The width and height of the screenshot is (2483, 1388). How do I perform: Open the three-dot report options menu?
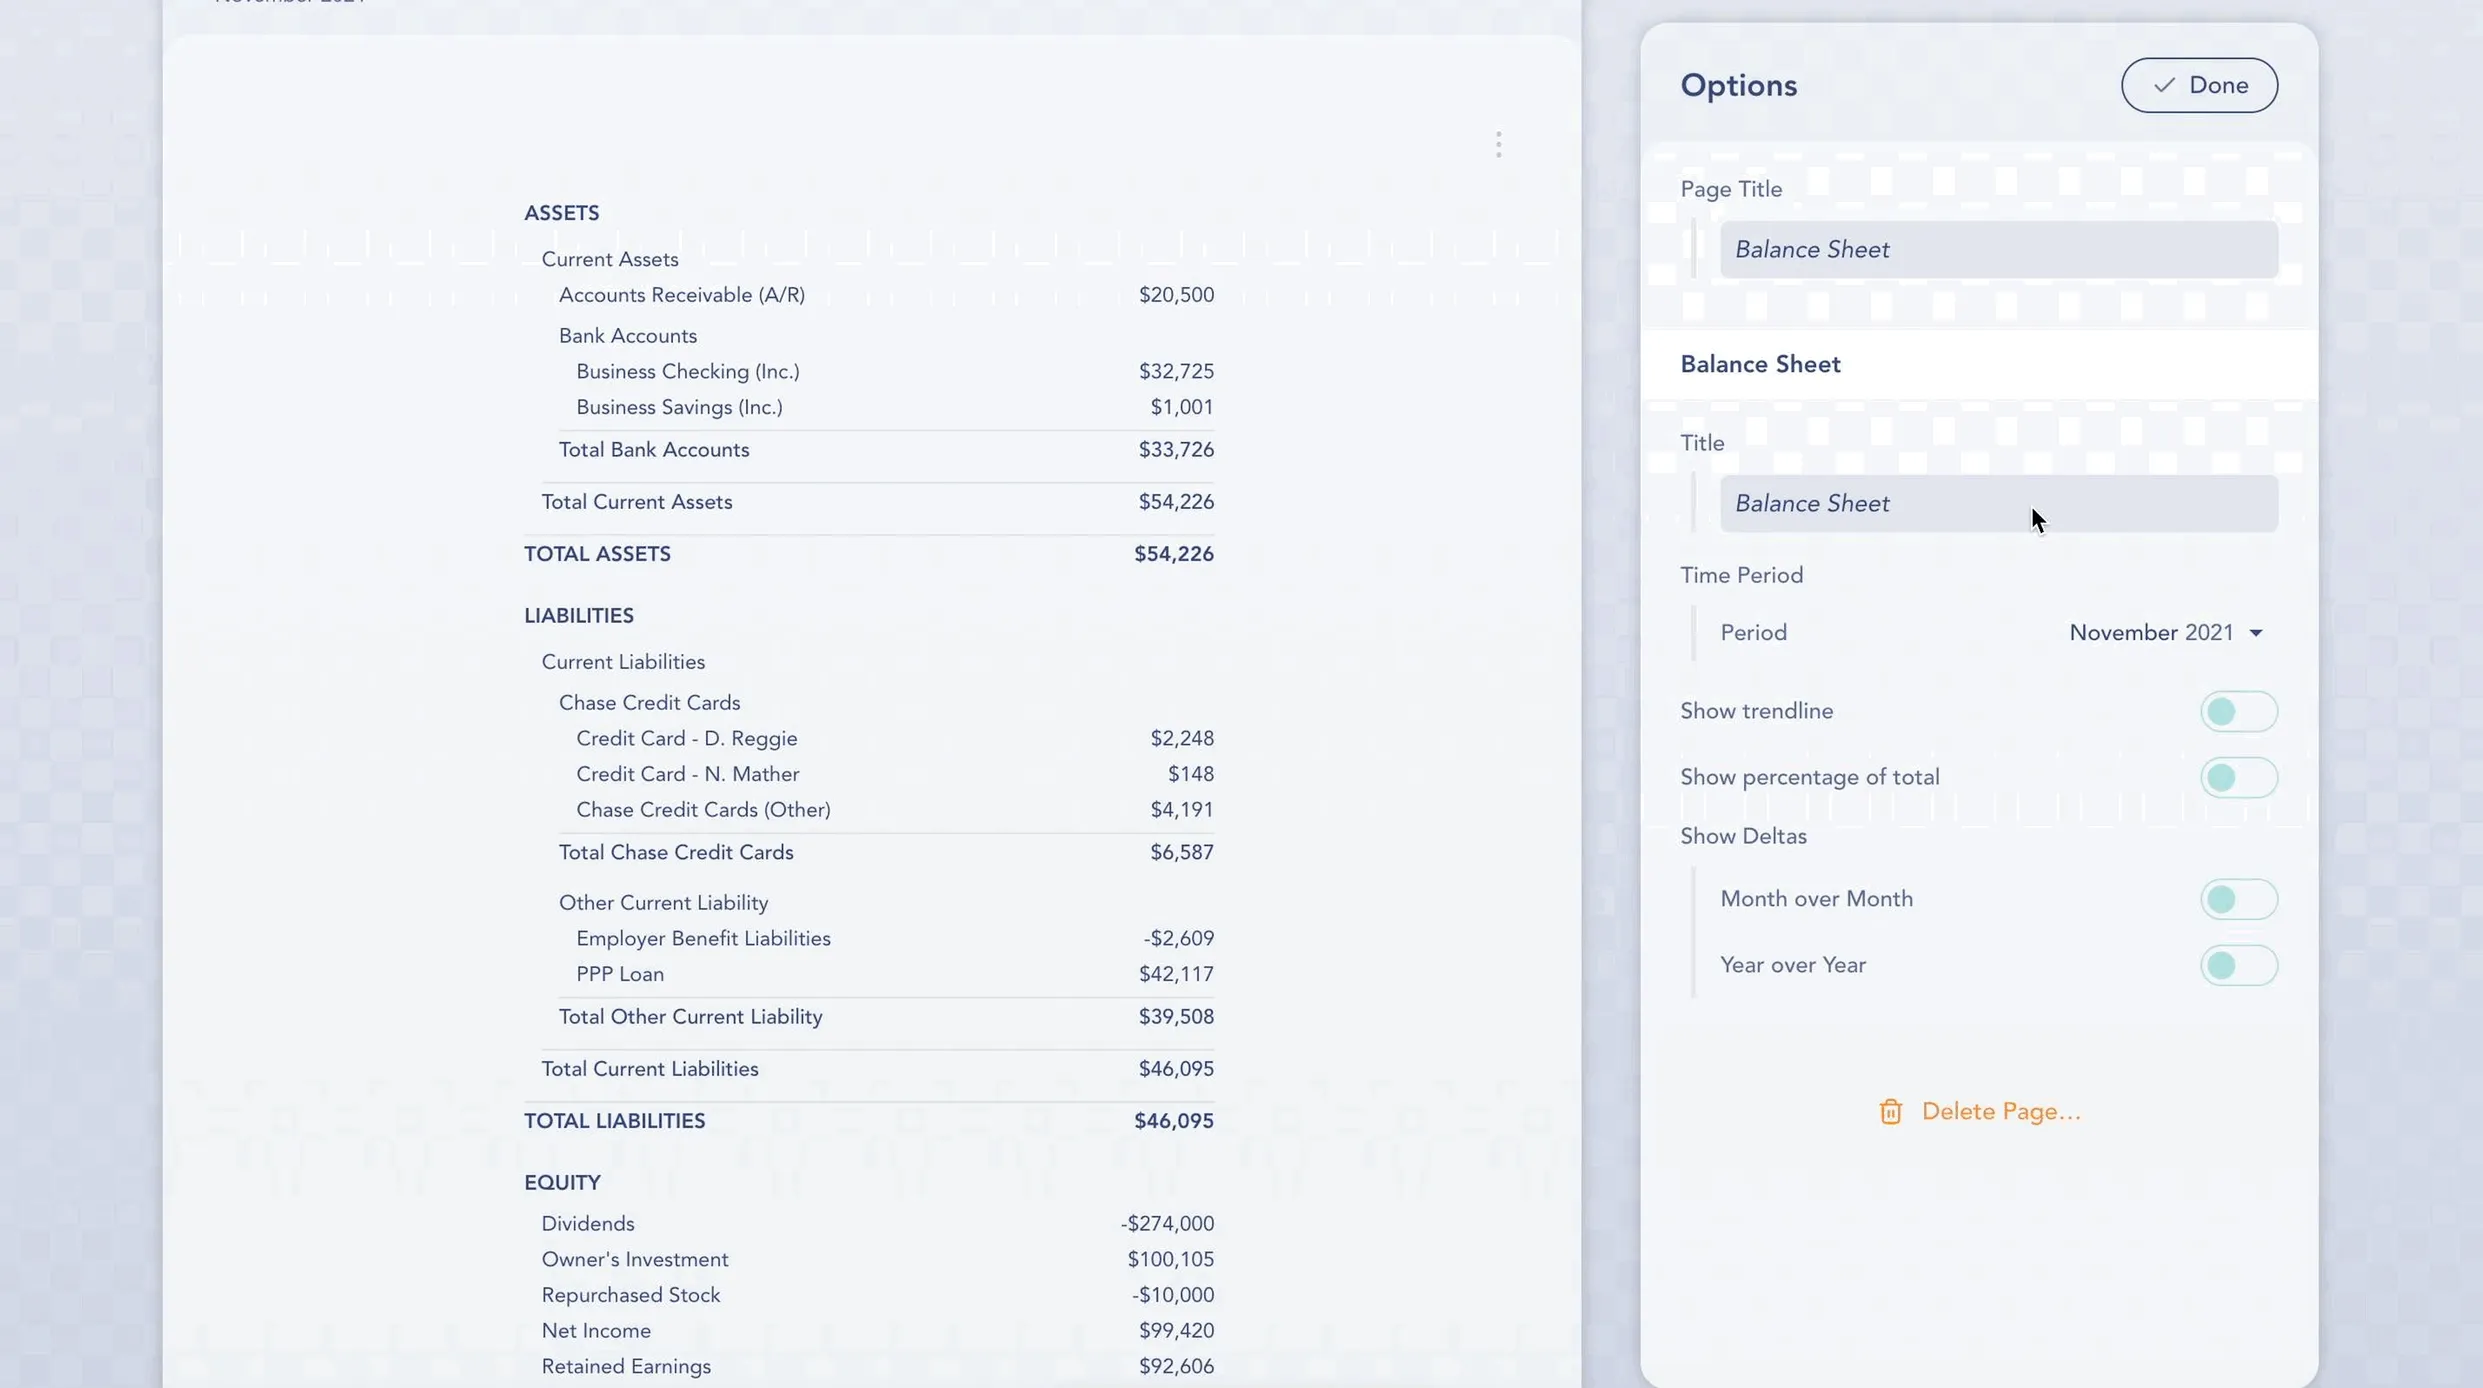point(1498,145)
